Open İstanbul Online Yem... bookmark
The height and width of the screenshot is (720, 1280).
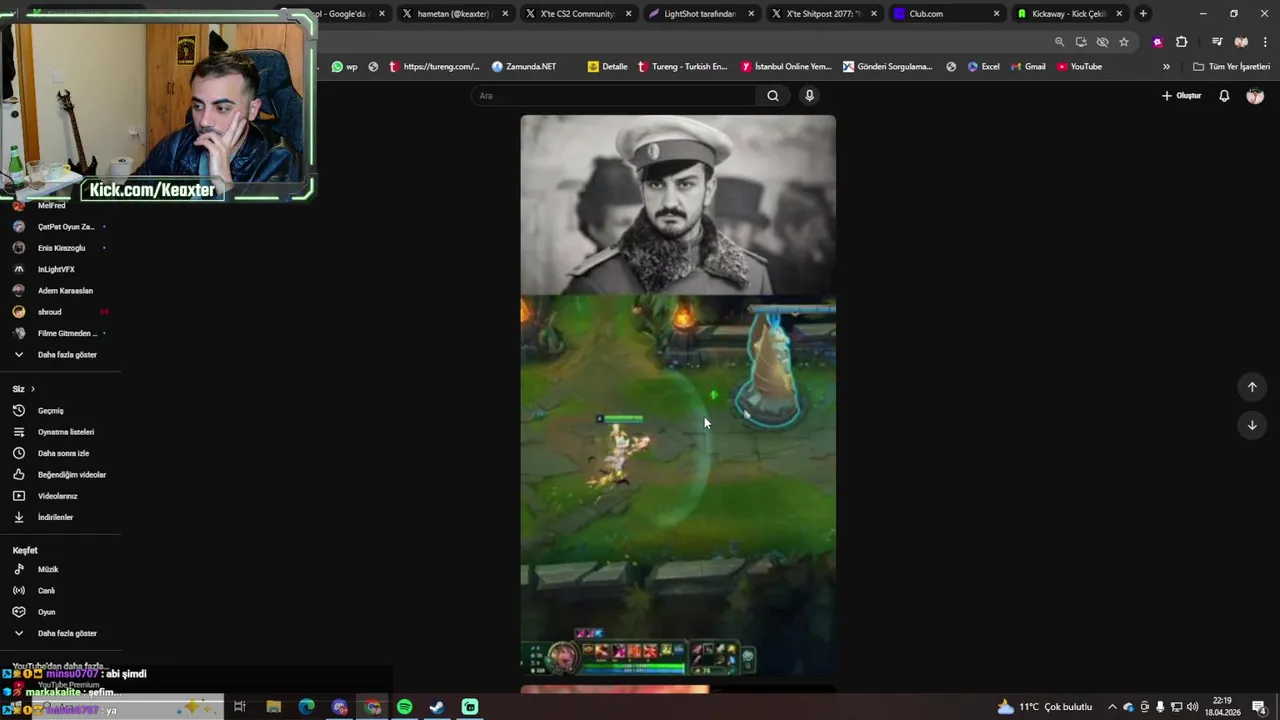coord(787,67)
